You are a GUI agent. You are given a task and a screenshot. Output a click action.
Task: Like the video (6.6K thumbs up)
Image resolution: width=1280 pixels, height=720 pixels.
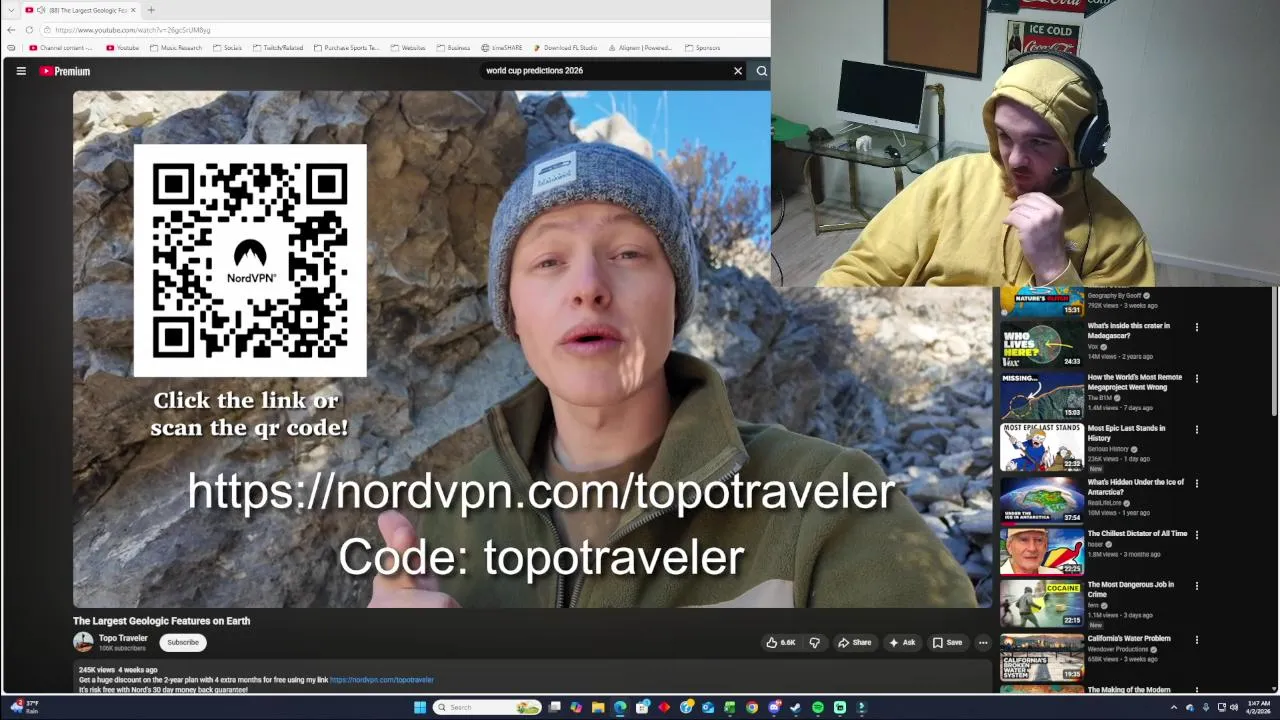[781, 642]
